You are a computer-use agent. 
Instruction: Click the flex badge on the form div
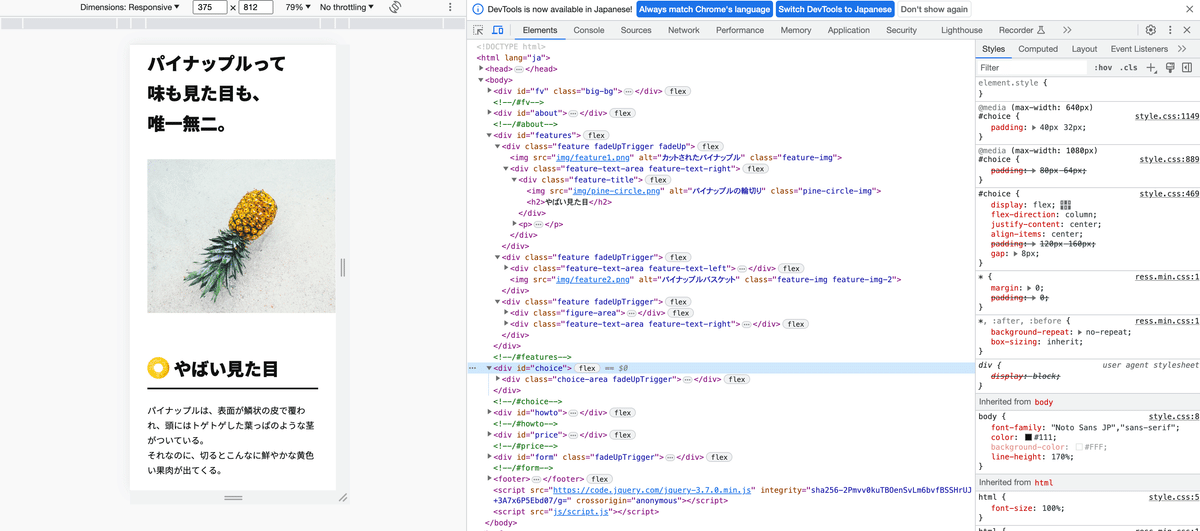coord(719,457)
